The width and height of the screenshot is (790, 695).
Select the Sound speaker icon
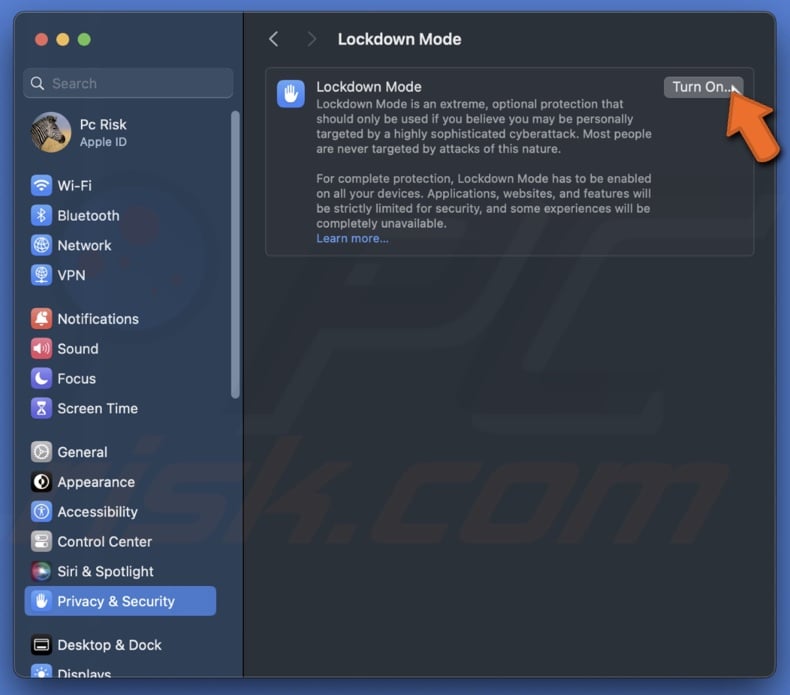click(41, 348)
